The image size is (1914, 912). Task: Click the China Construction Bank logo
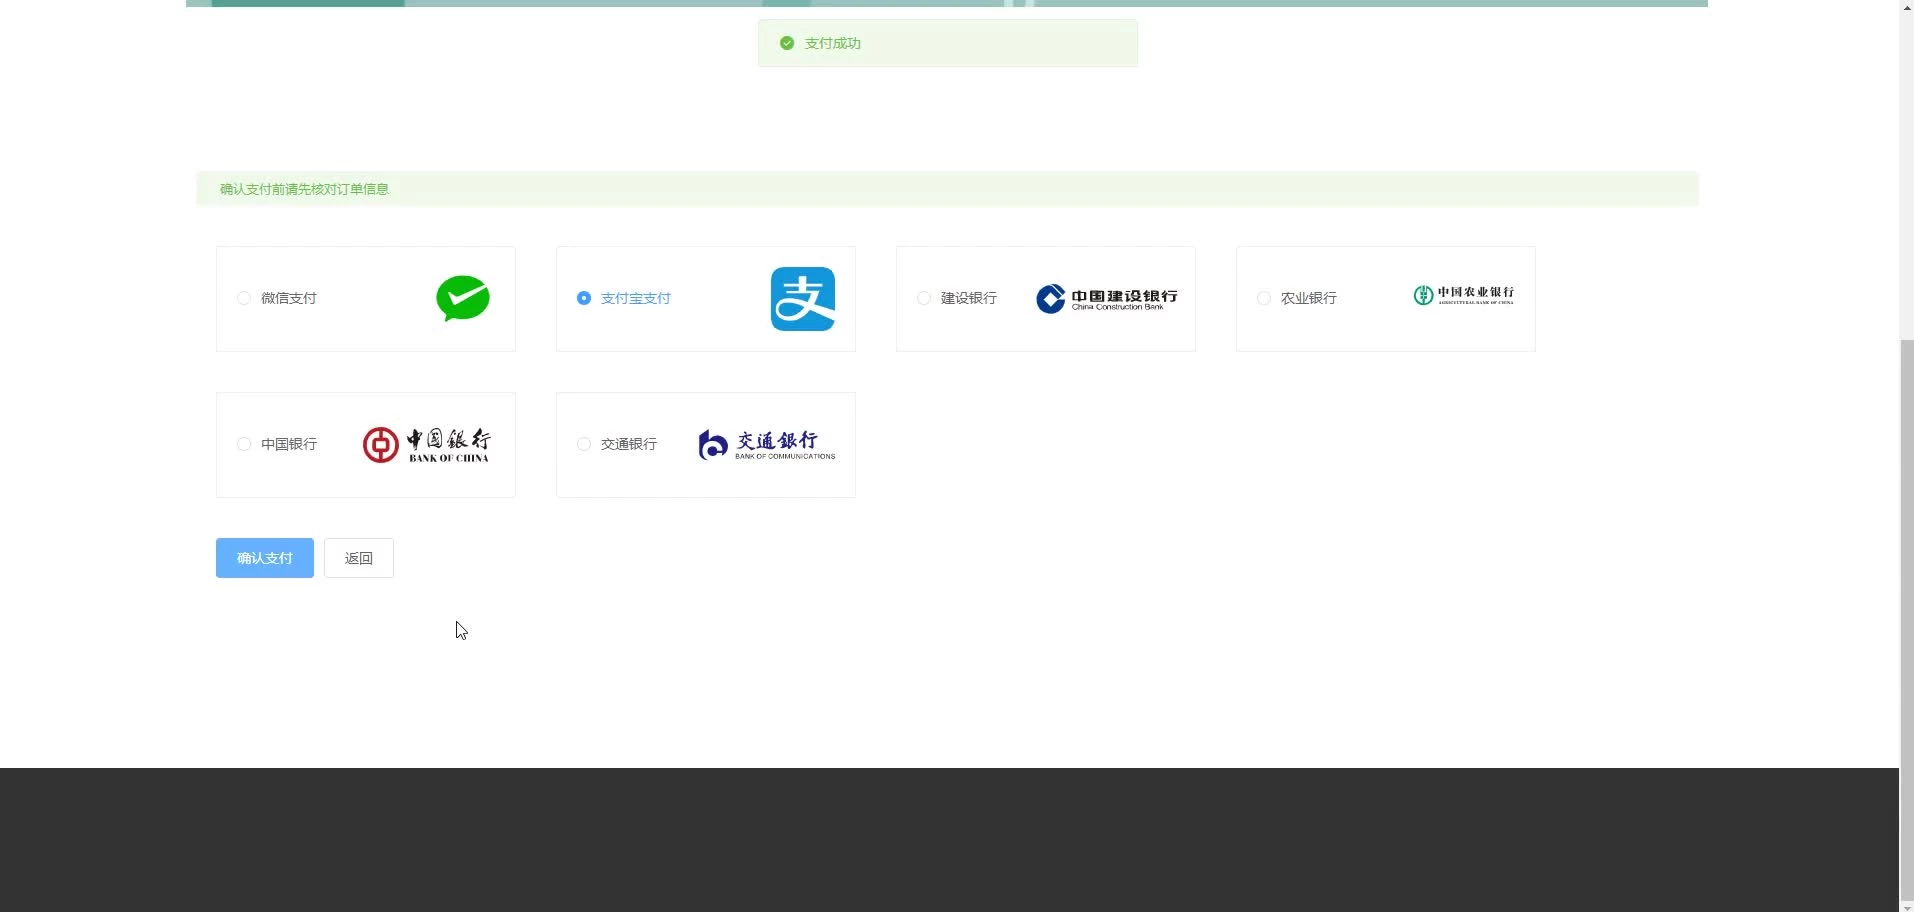[1106, 299]
